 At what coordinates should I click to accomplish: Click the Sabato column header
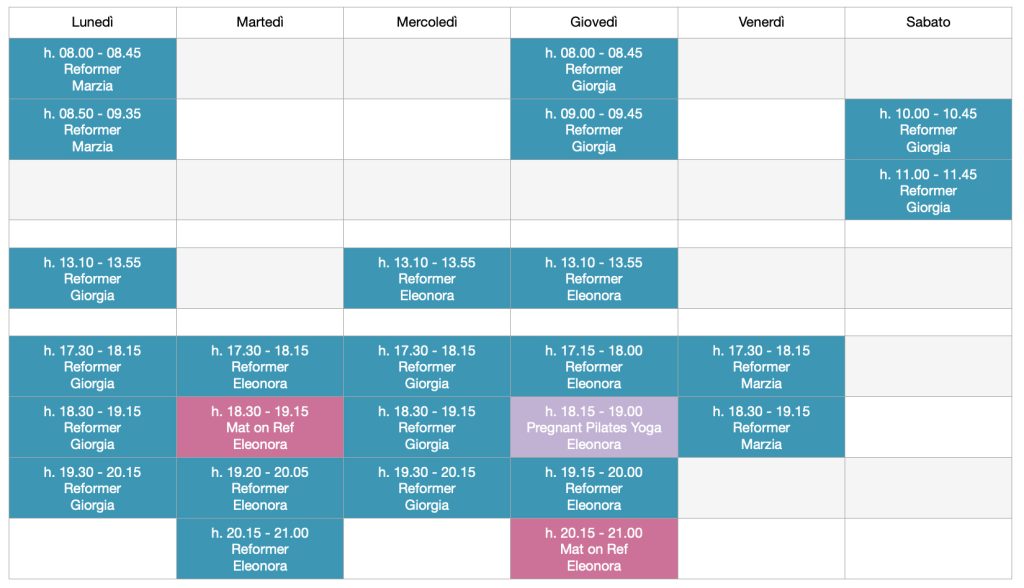click(x=928, y=22)
